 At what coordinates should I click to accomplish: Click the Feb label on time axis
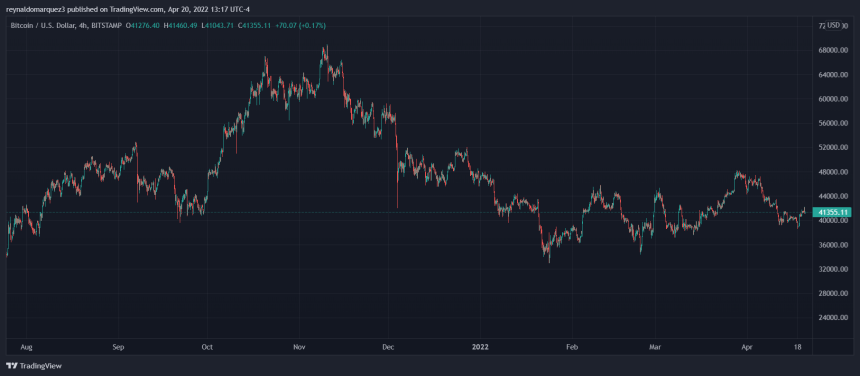point(572,347)
